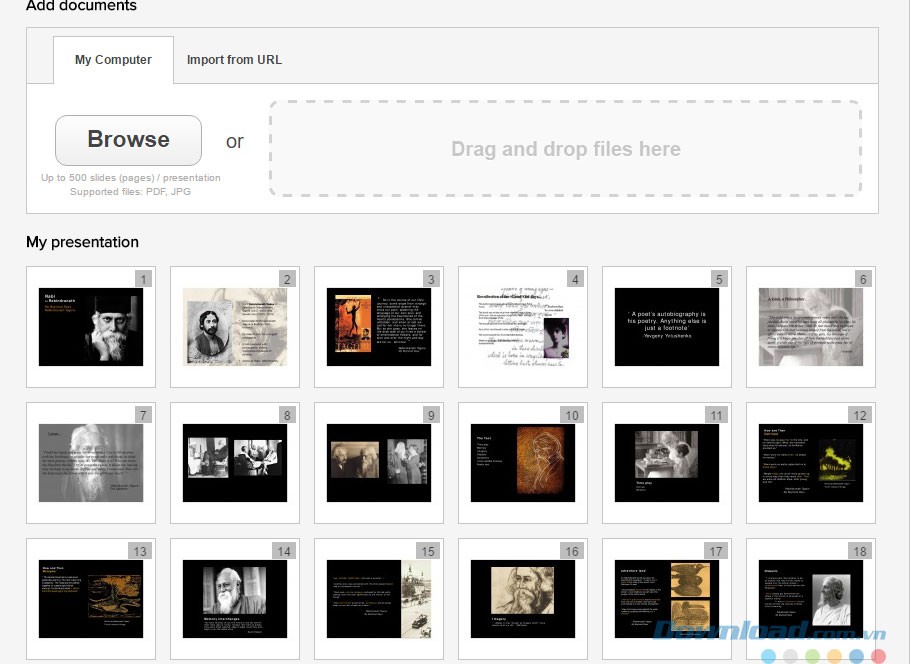Switch to the My Computer tab
The image size is (910, 664).
[113, 60]
